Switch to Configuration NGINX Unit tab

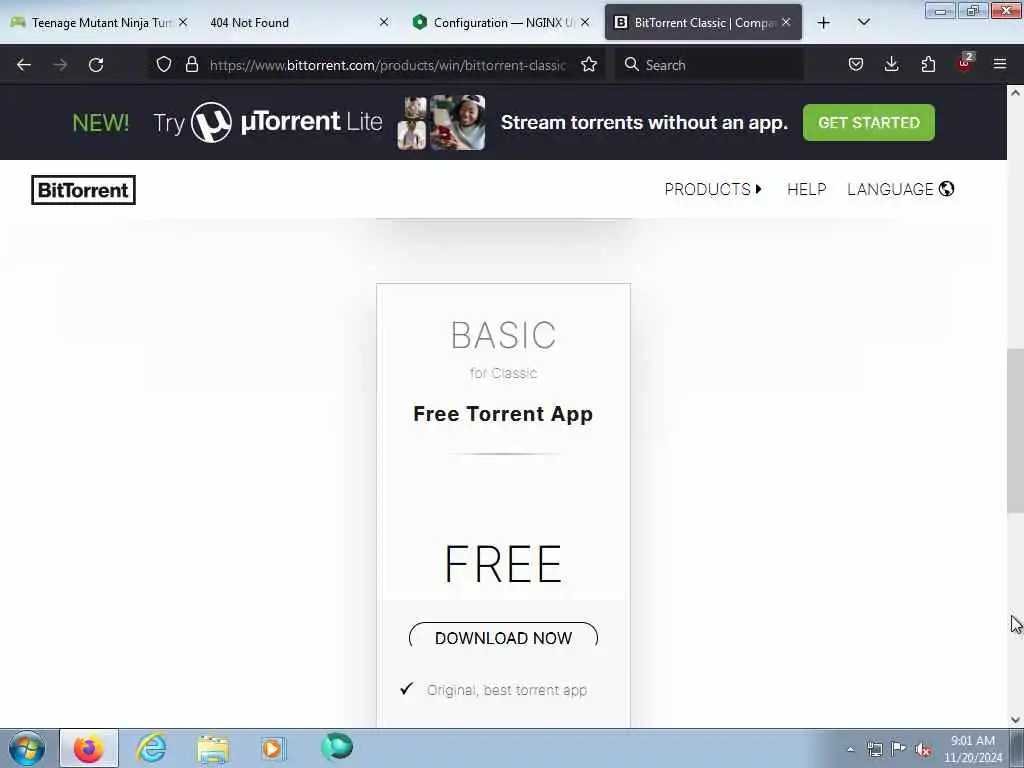point(502,23)
